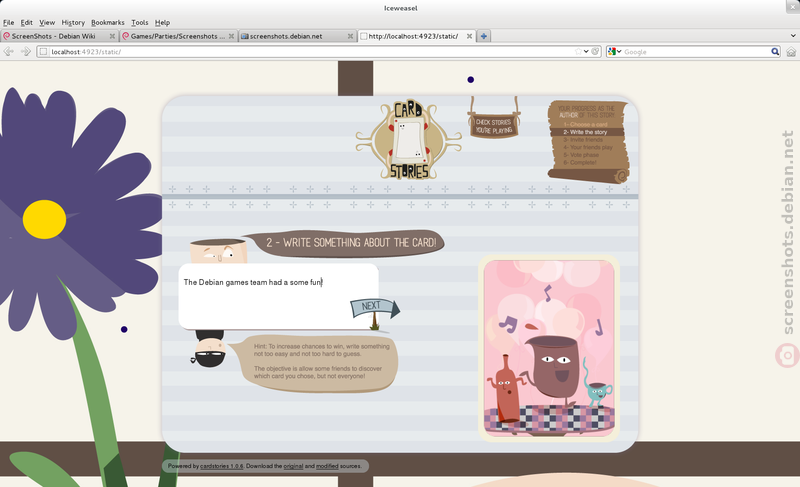Open the Google search engine dropdown
This screenshot has height=487, width=800.
(x=615, y=52)
